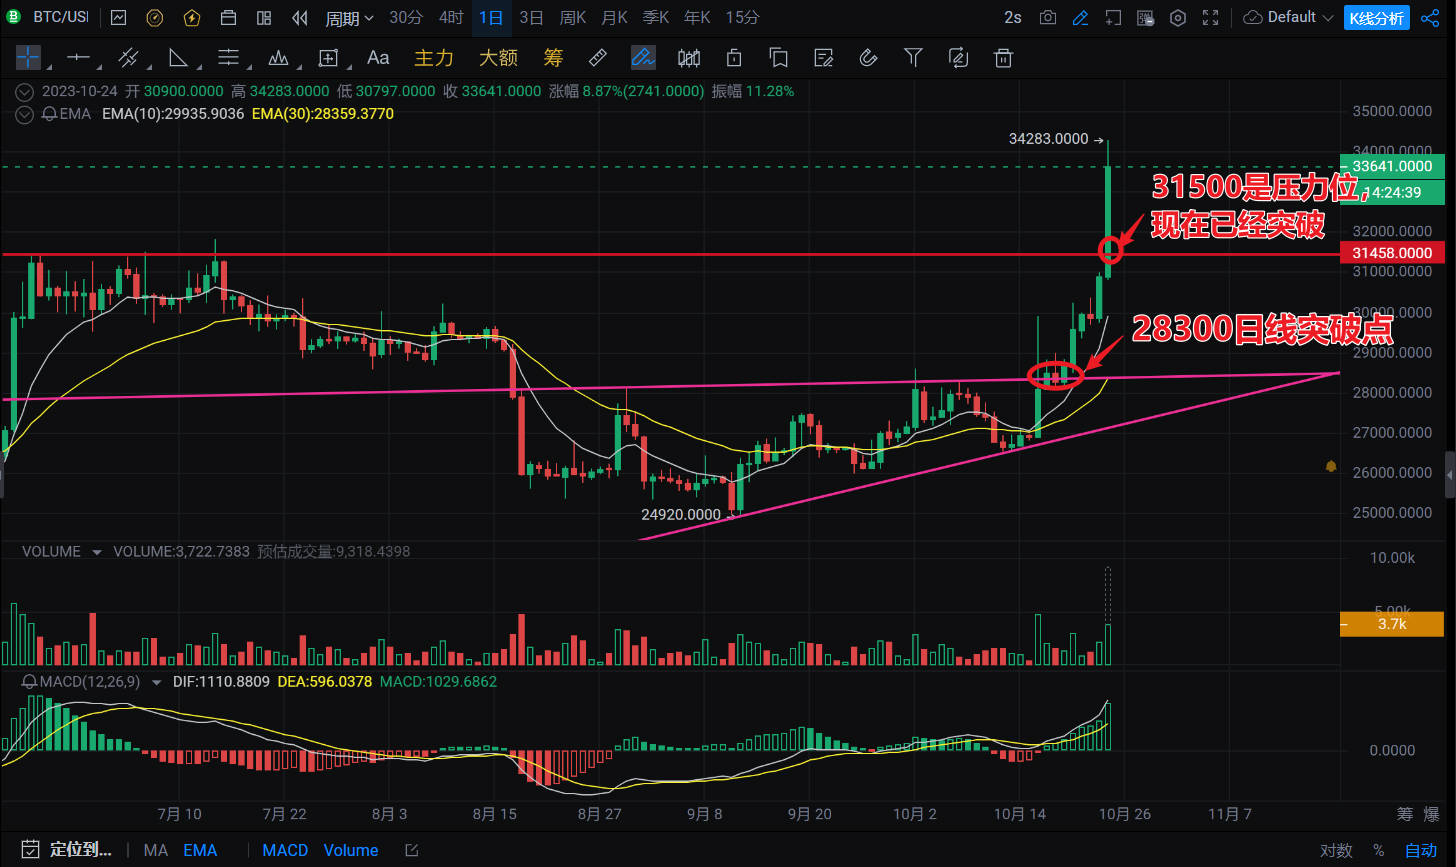Image resolution: width=1456 pixels, height=867 pixels.
Task: Click the gold lightning alert icon
Action: (191, 18)
